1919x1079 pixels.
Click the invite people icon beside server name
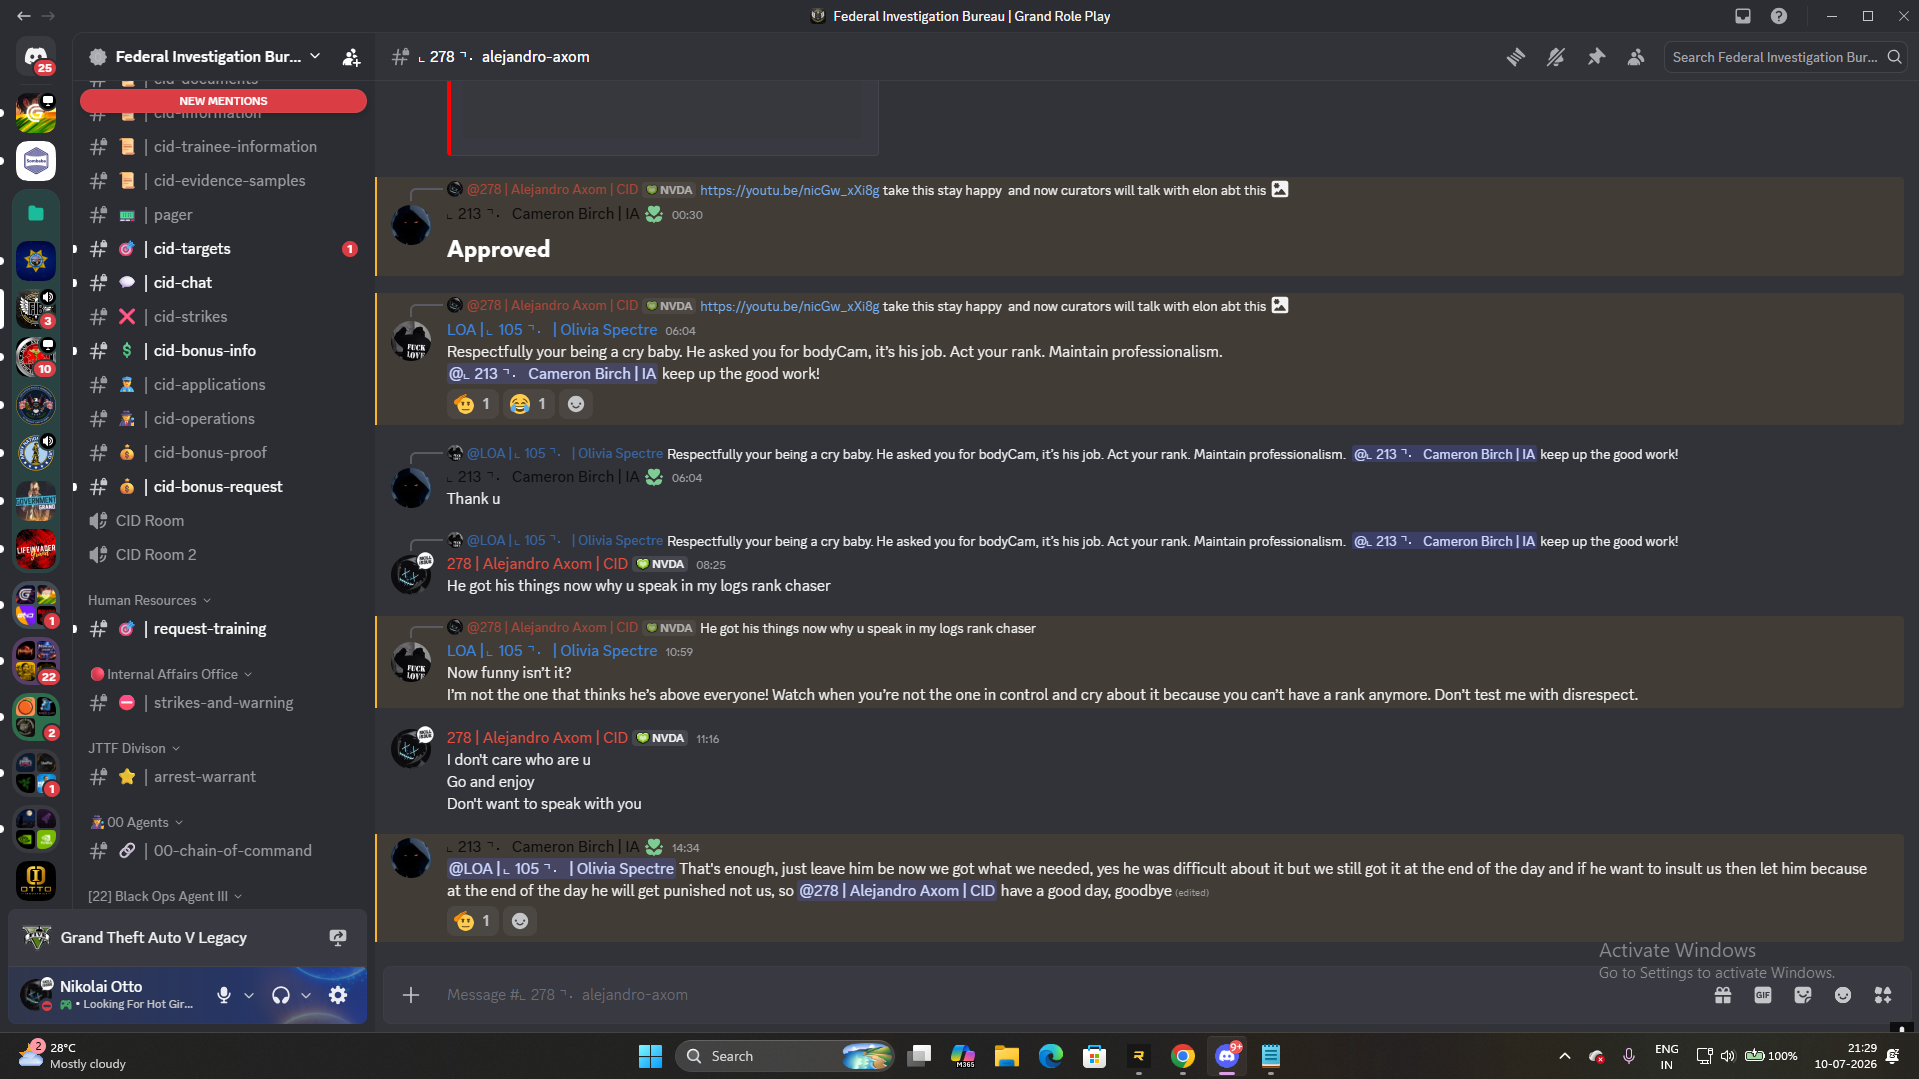click(x=351, y=57)
